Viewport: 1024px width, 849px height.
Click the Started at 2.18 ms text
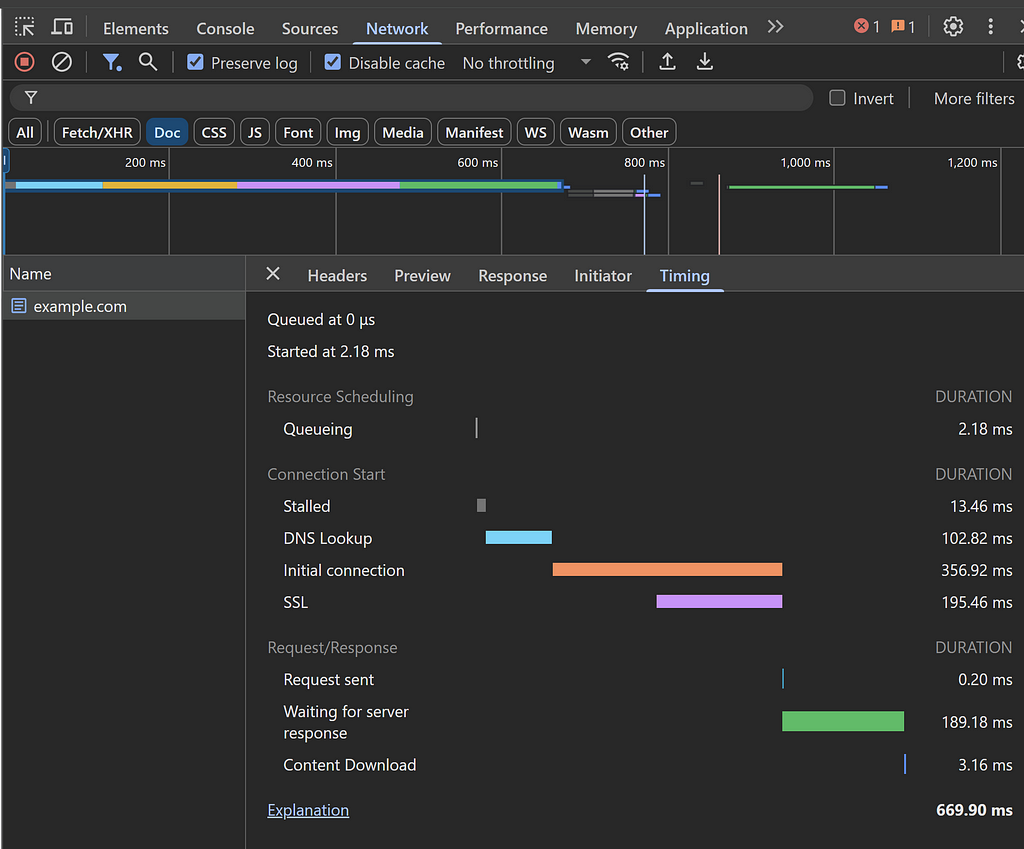(330, 351)
